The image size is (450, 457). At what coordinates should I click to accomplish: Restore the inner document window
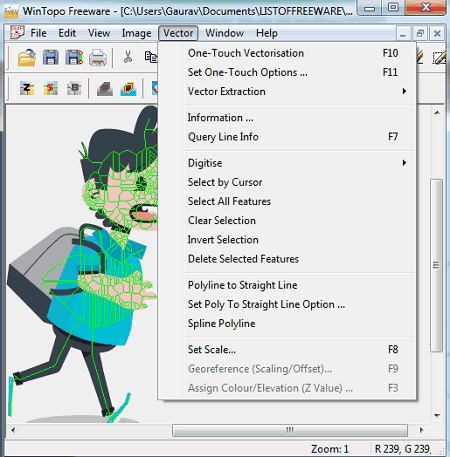click(420, 33)
